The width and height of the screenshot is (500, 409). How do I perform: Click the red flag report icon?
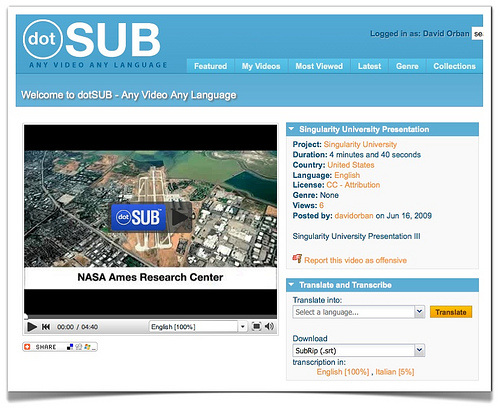pyautogui.click(x=297, y=259)
